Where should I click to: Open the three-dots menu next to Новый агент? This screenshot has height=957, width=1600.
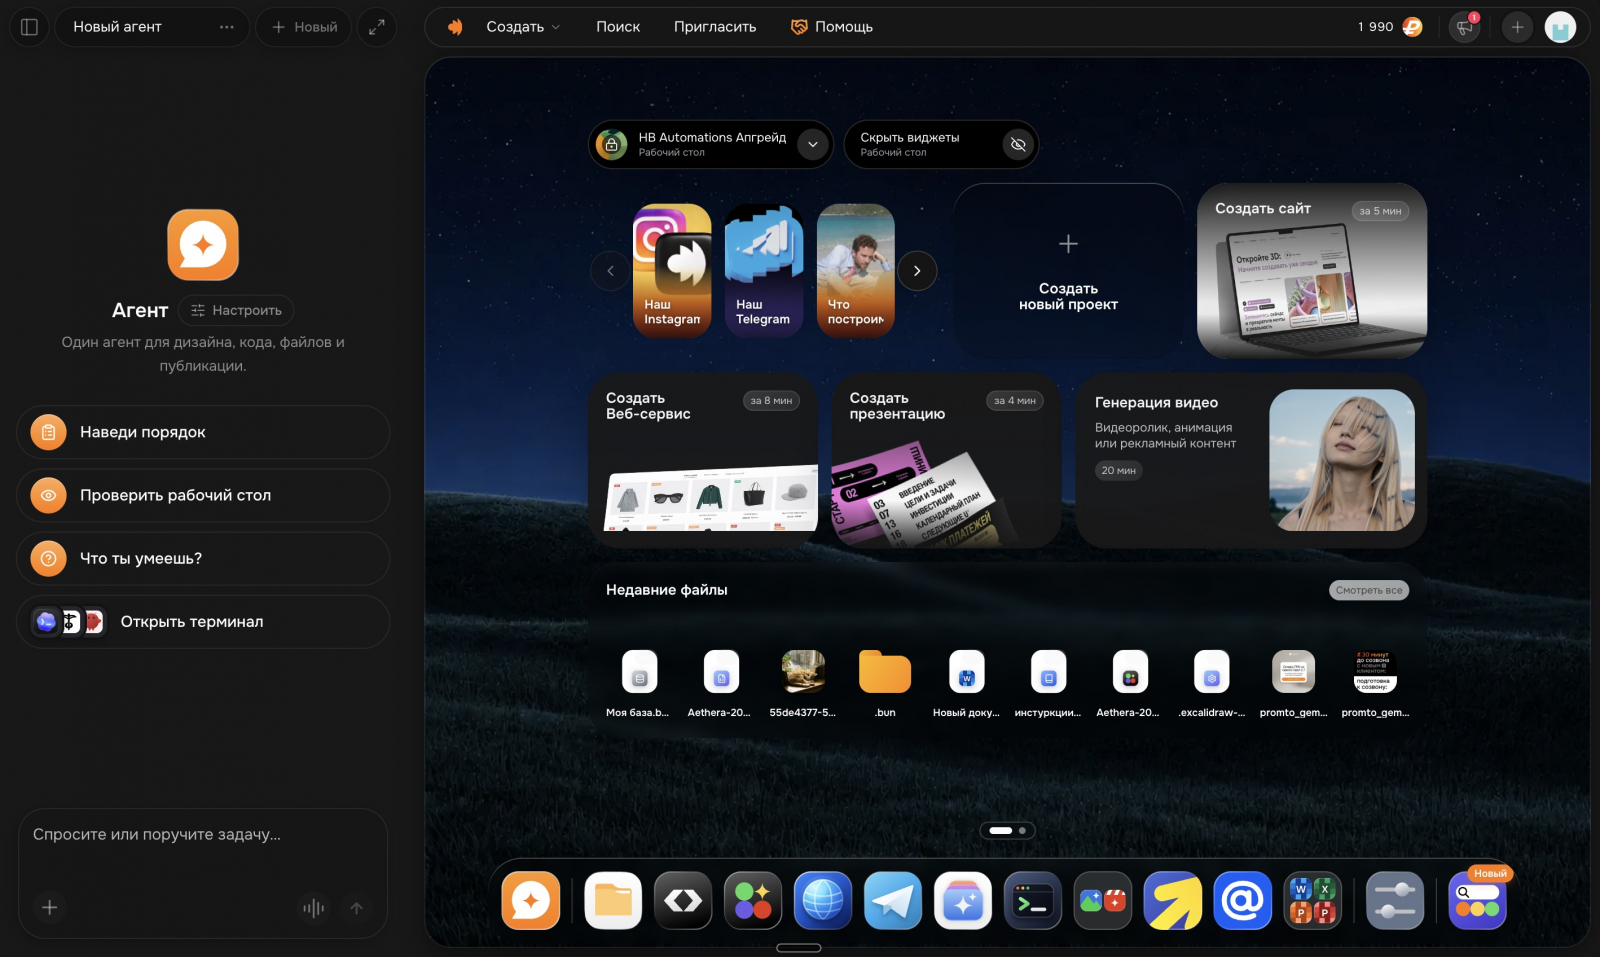coord(227,27)
